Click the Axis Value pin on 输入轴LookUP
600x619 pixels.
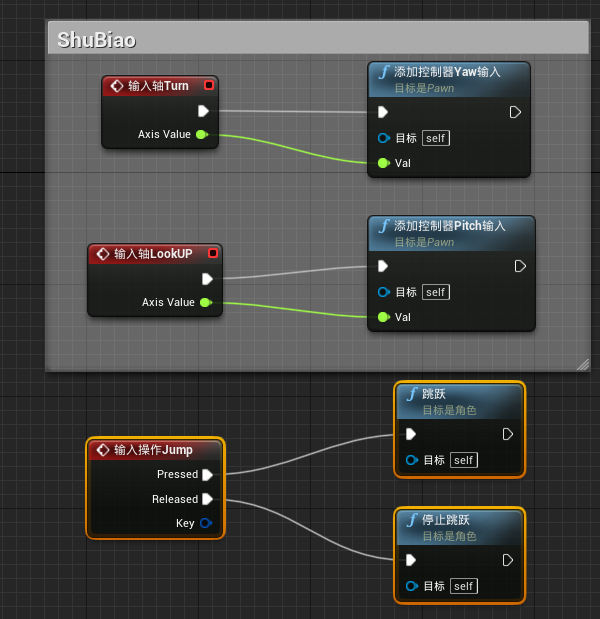pos(206,302)
